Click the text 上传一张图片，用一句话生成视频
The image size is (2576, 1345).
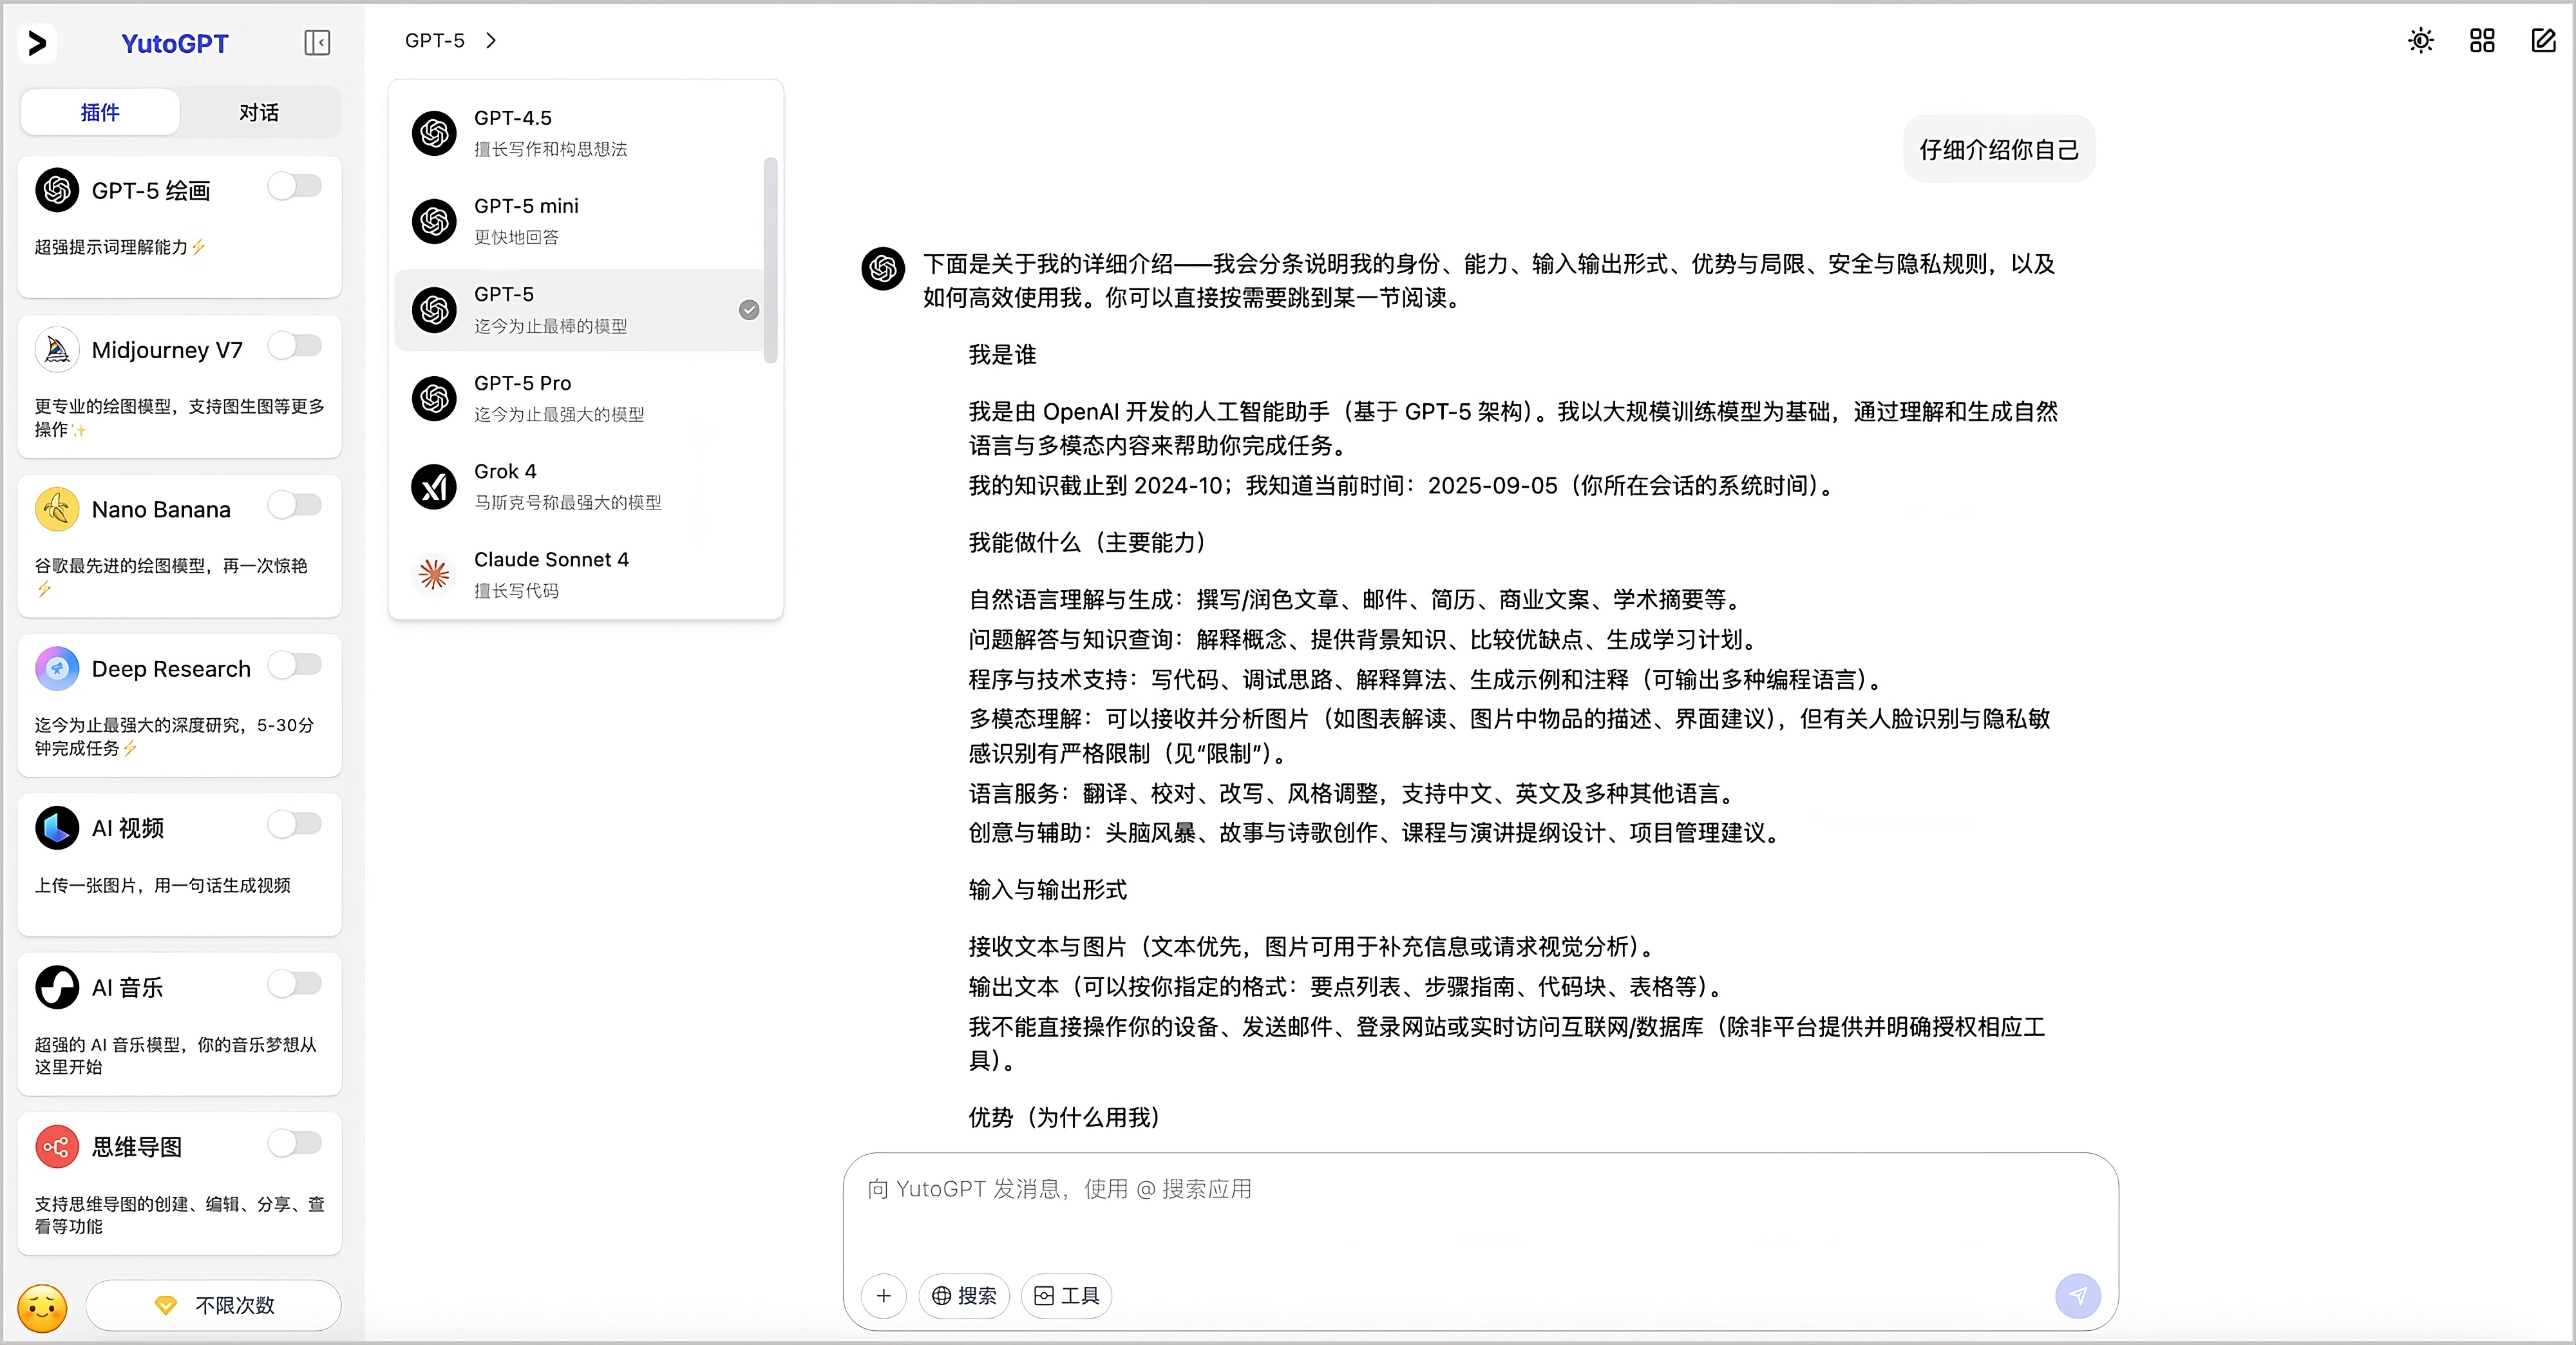pyautogui.click(x=162, y=886)
